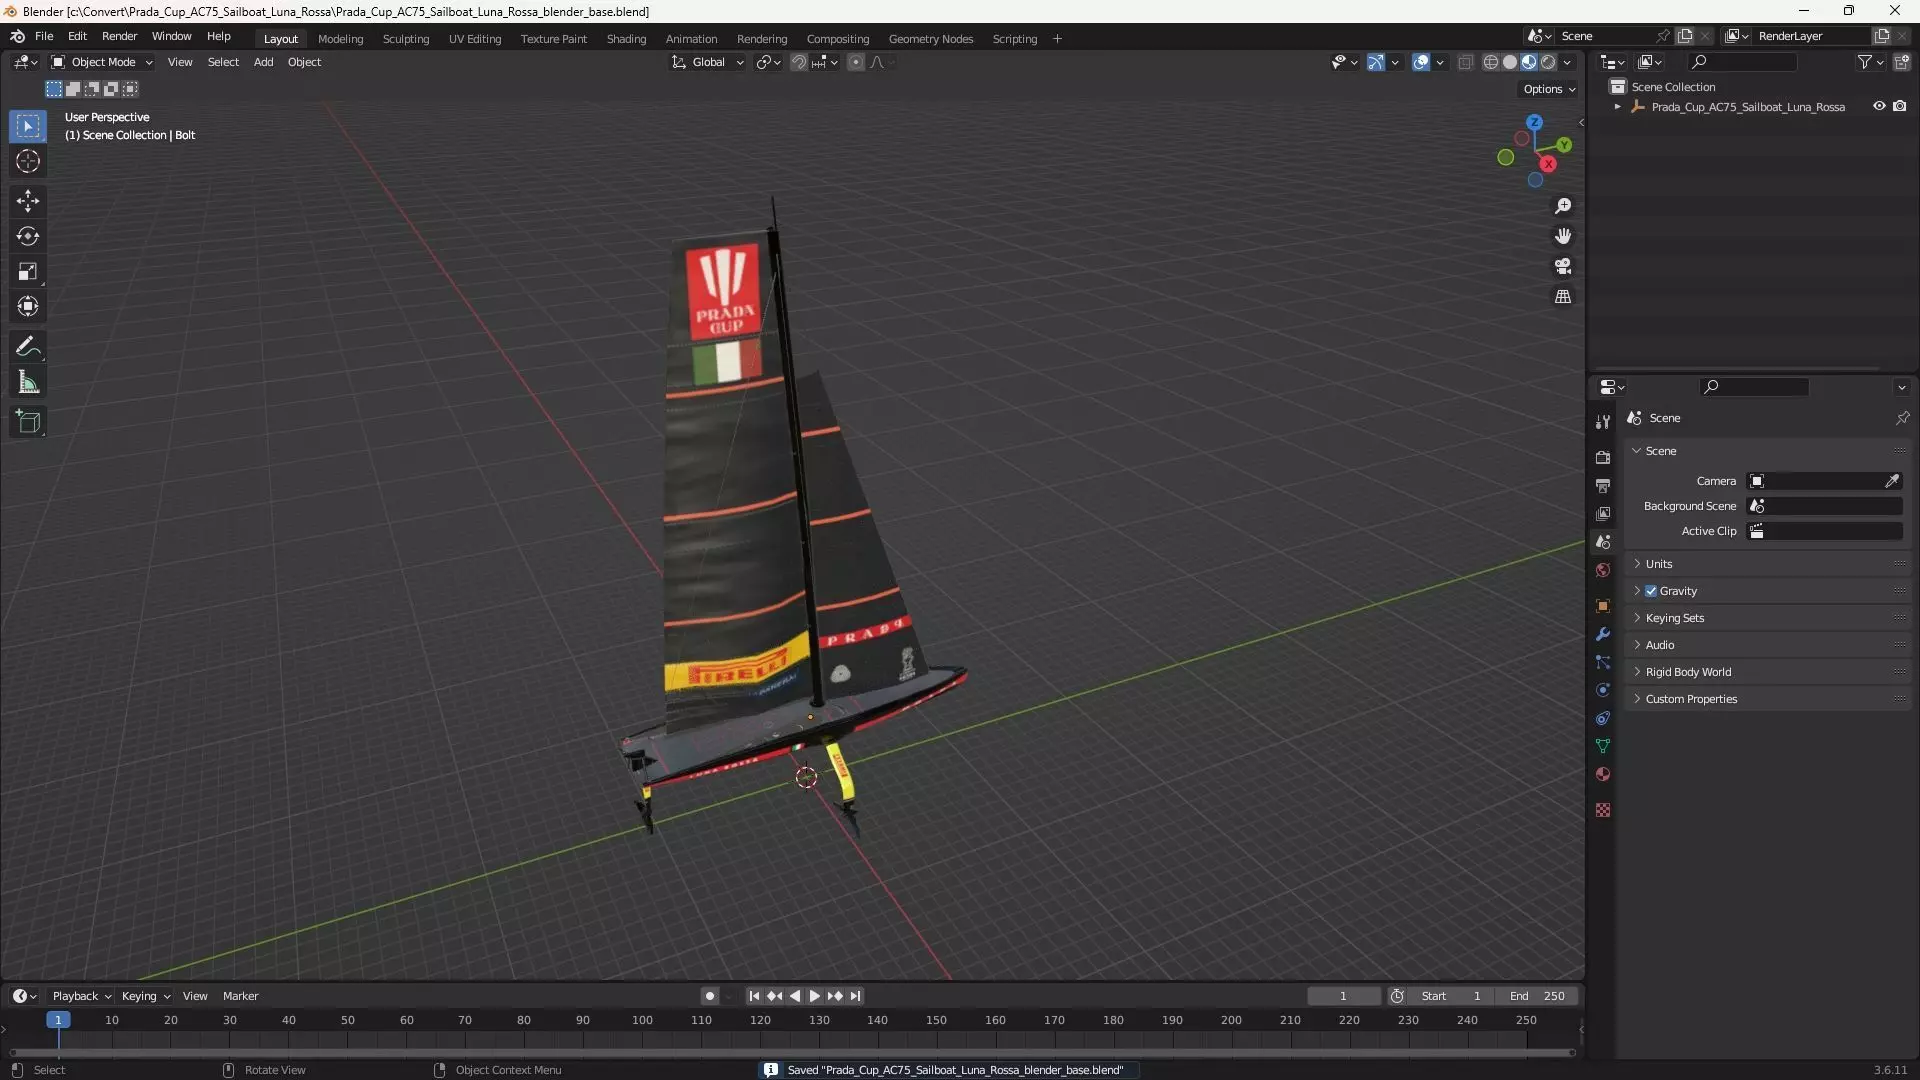Select the Select Box tool
Screen dimensions: 1920x1080
click(x=28, y=127)
